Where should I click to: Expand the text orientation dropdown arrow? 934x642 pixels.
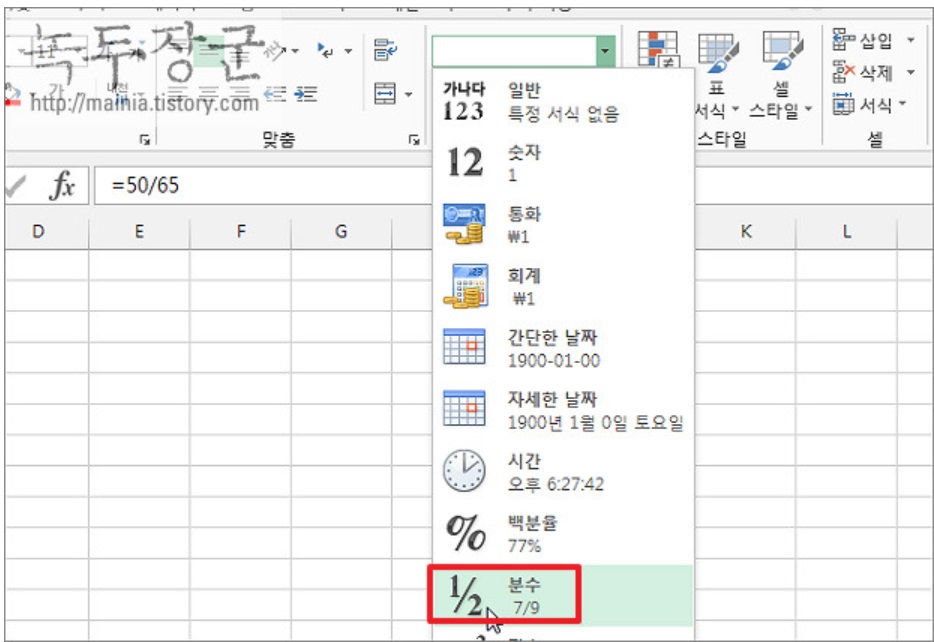coord(295,51)
